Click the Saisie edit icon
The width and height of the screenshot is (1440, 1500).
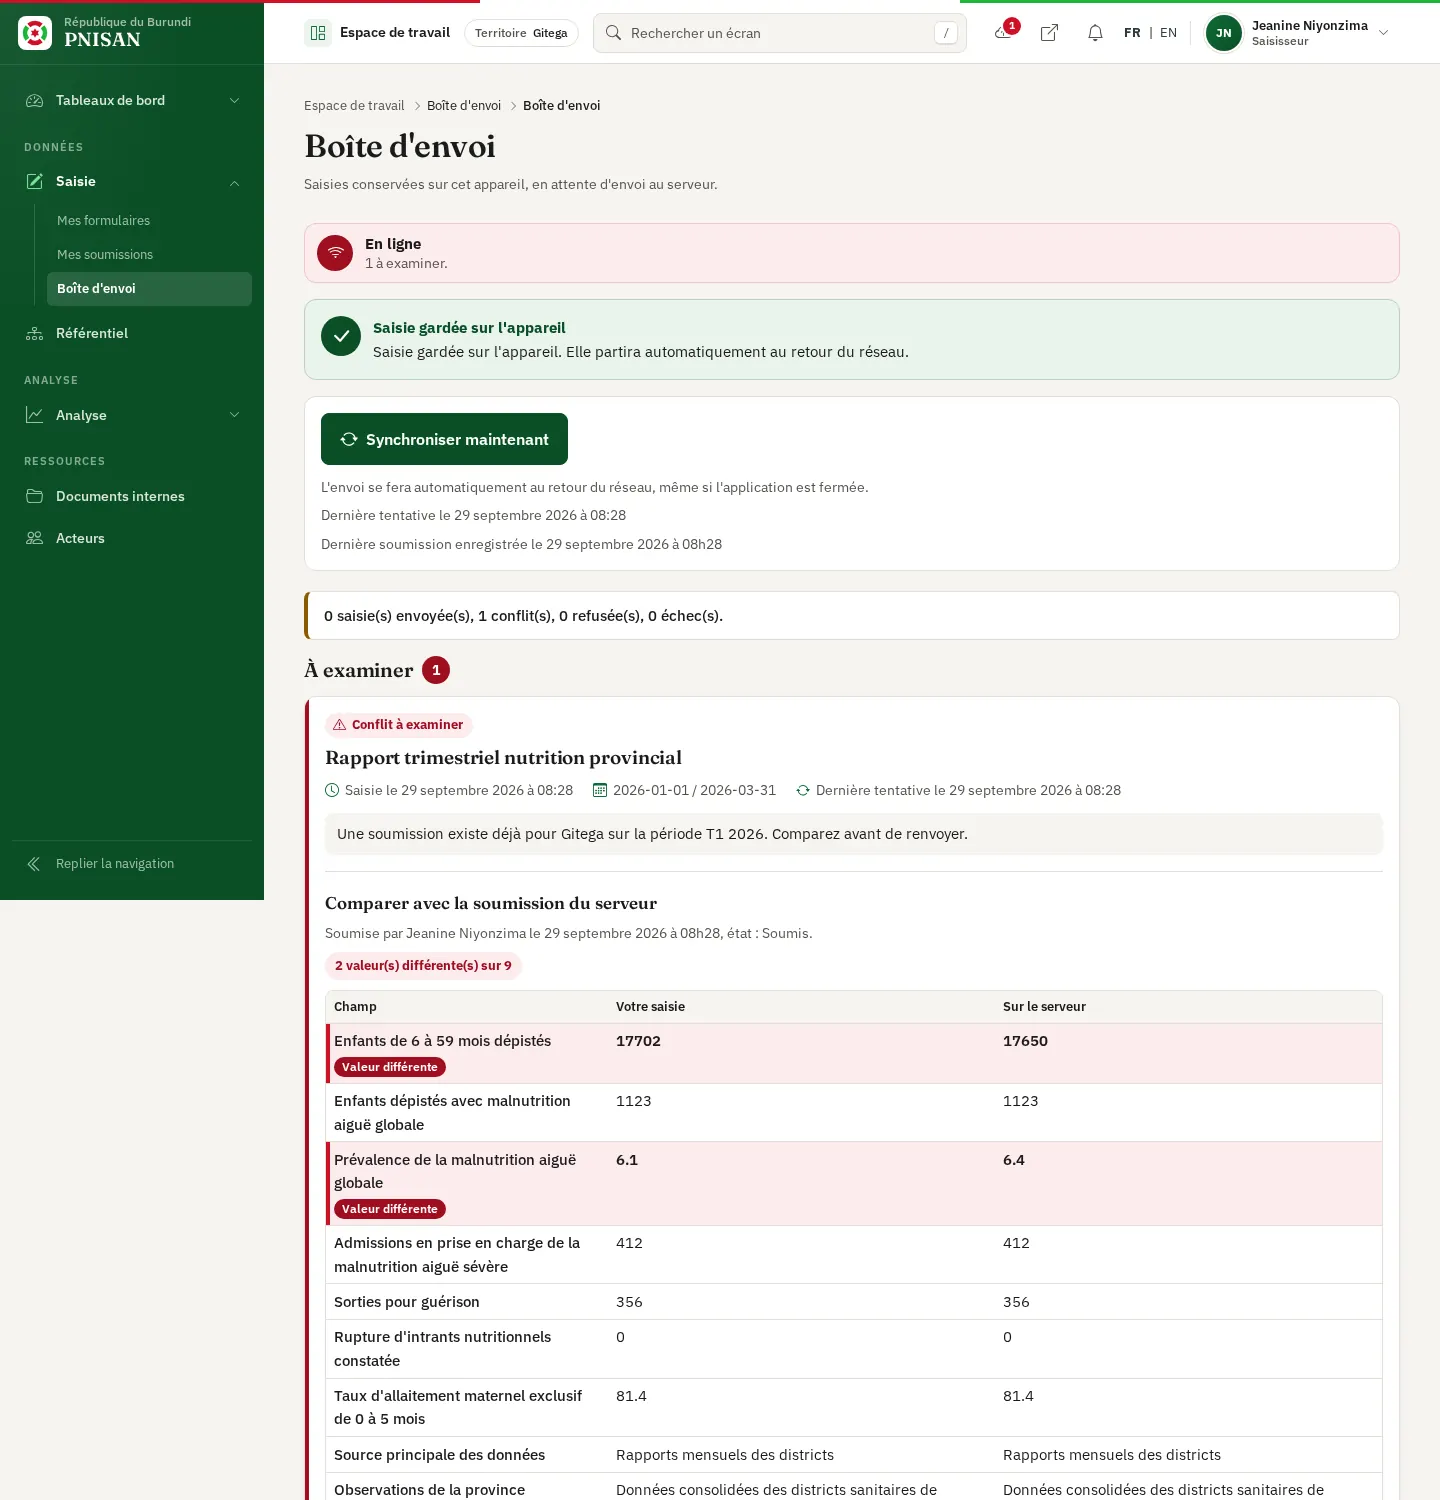click(x=35, y=181)
